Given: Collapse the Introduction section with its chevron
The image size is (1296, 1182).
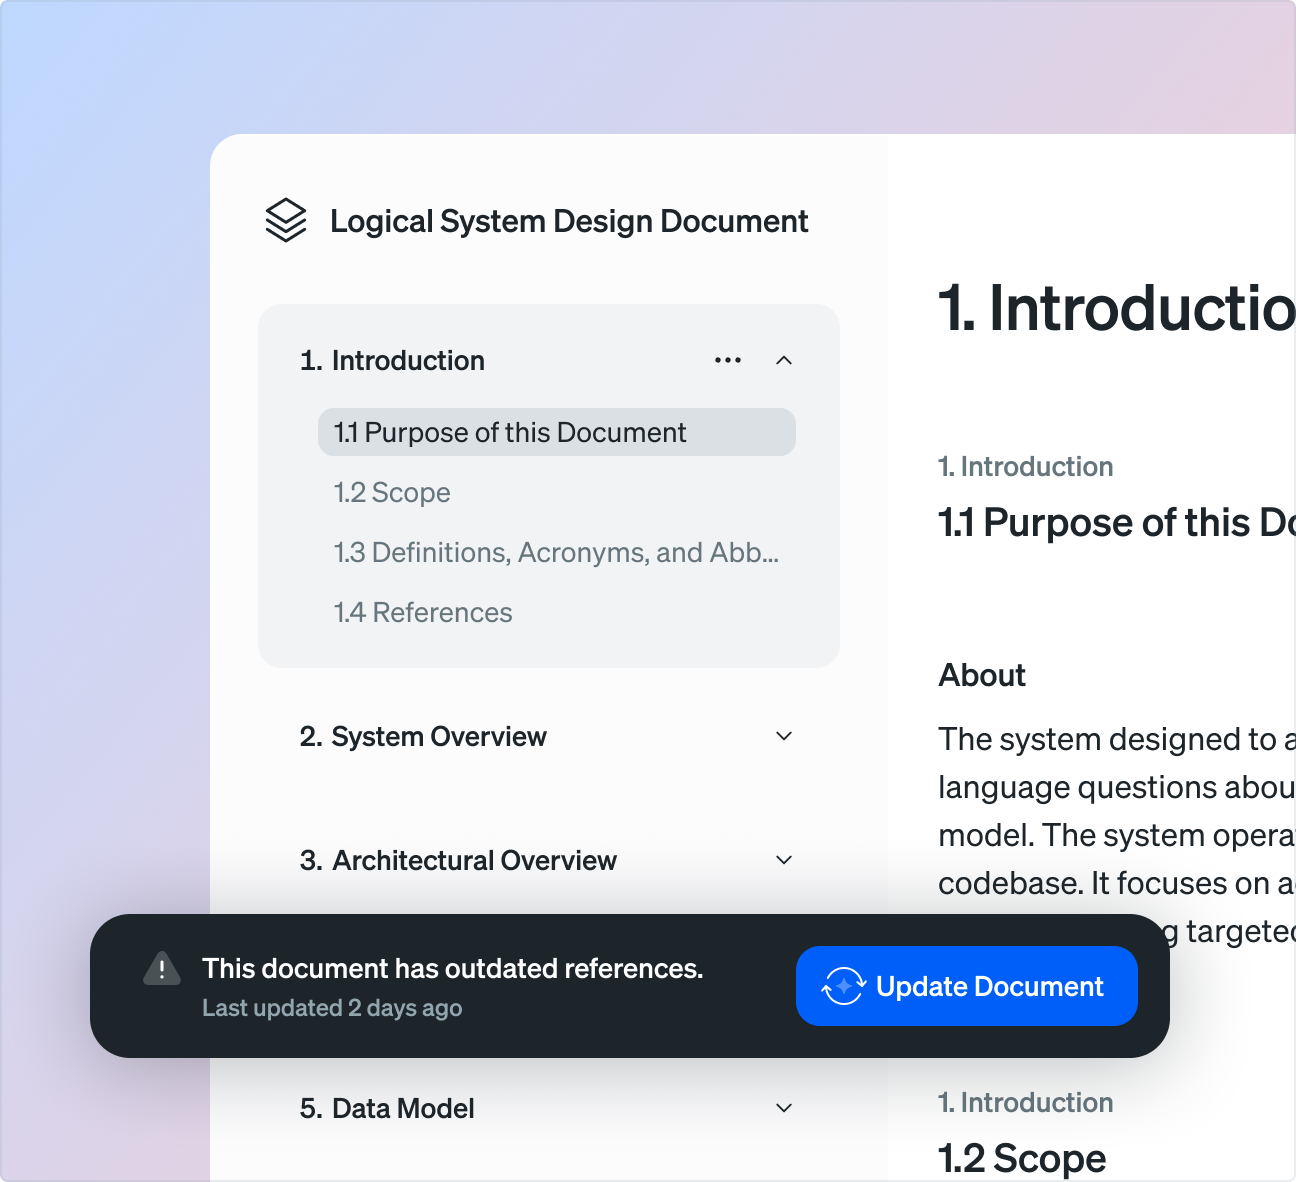Looking at the screenshot, I should (784, 360).
